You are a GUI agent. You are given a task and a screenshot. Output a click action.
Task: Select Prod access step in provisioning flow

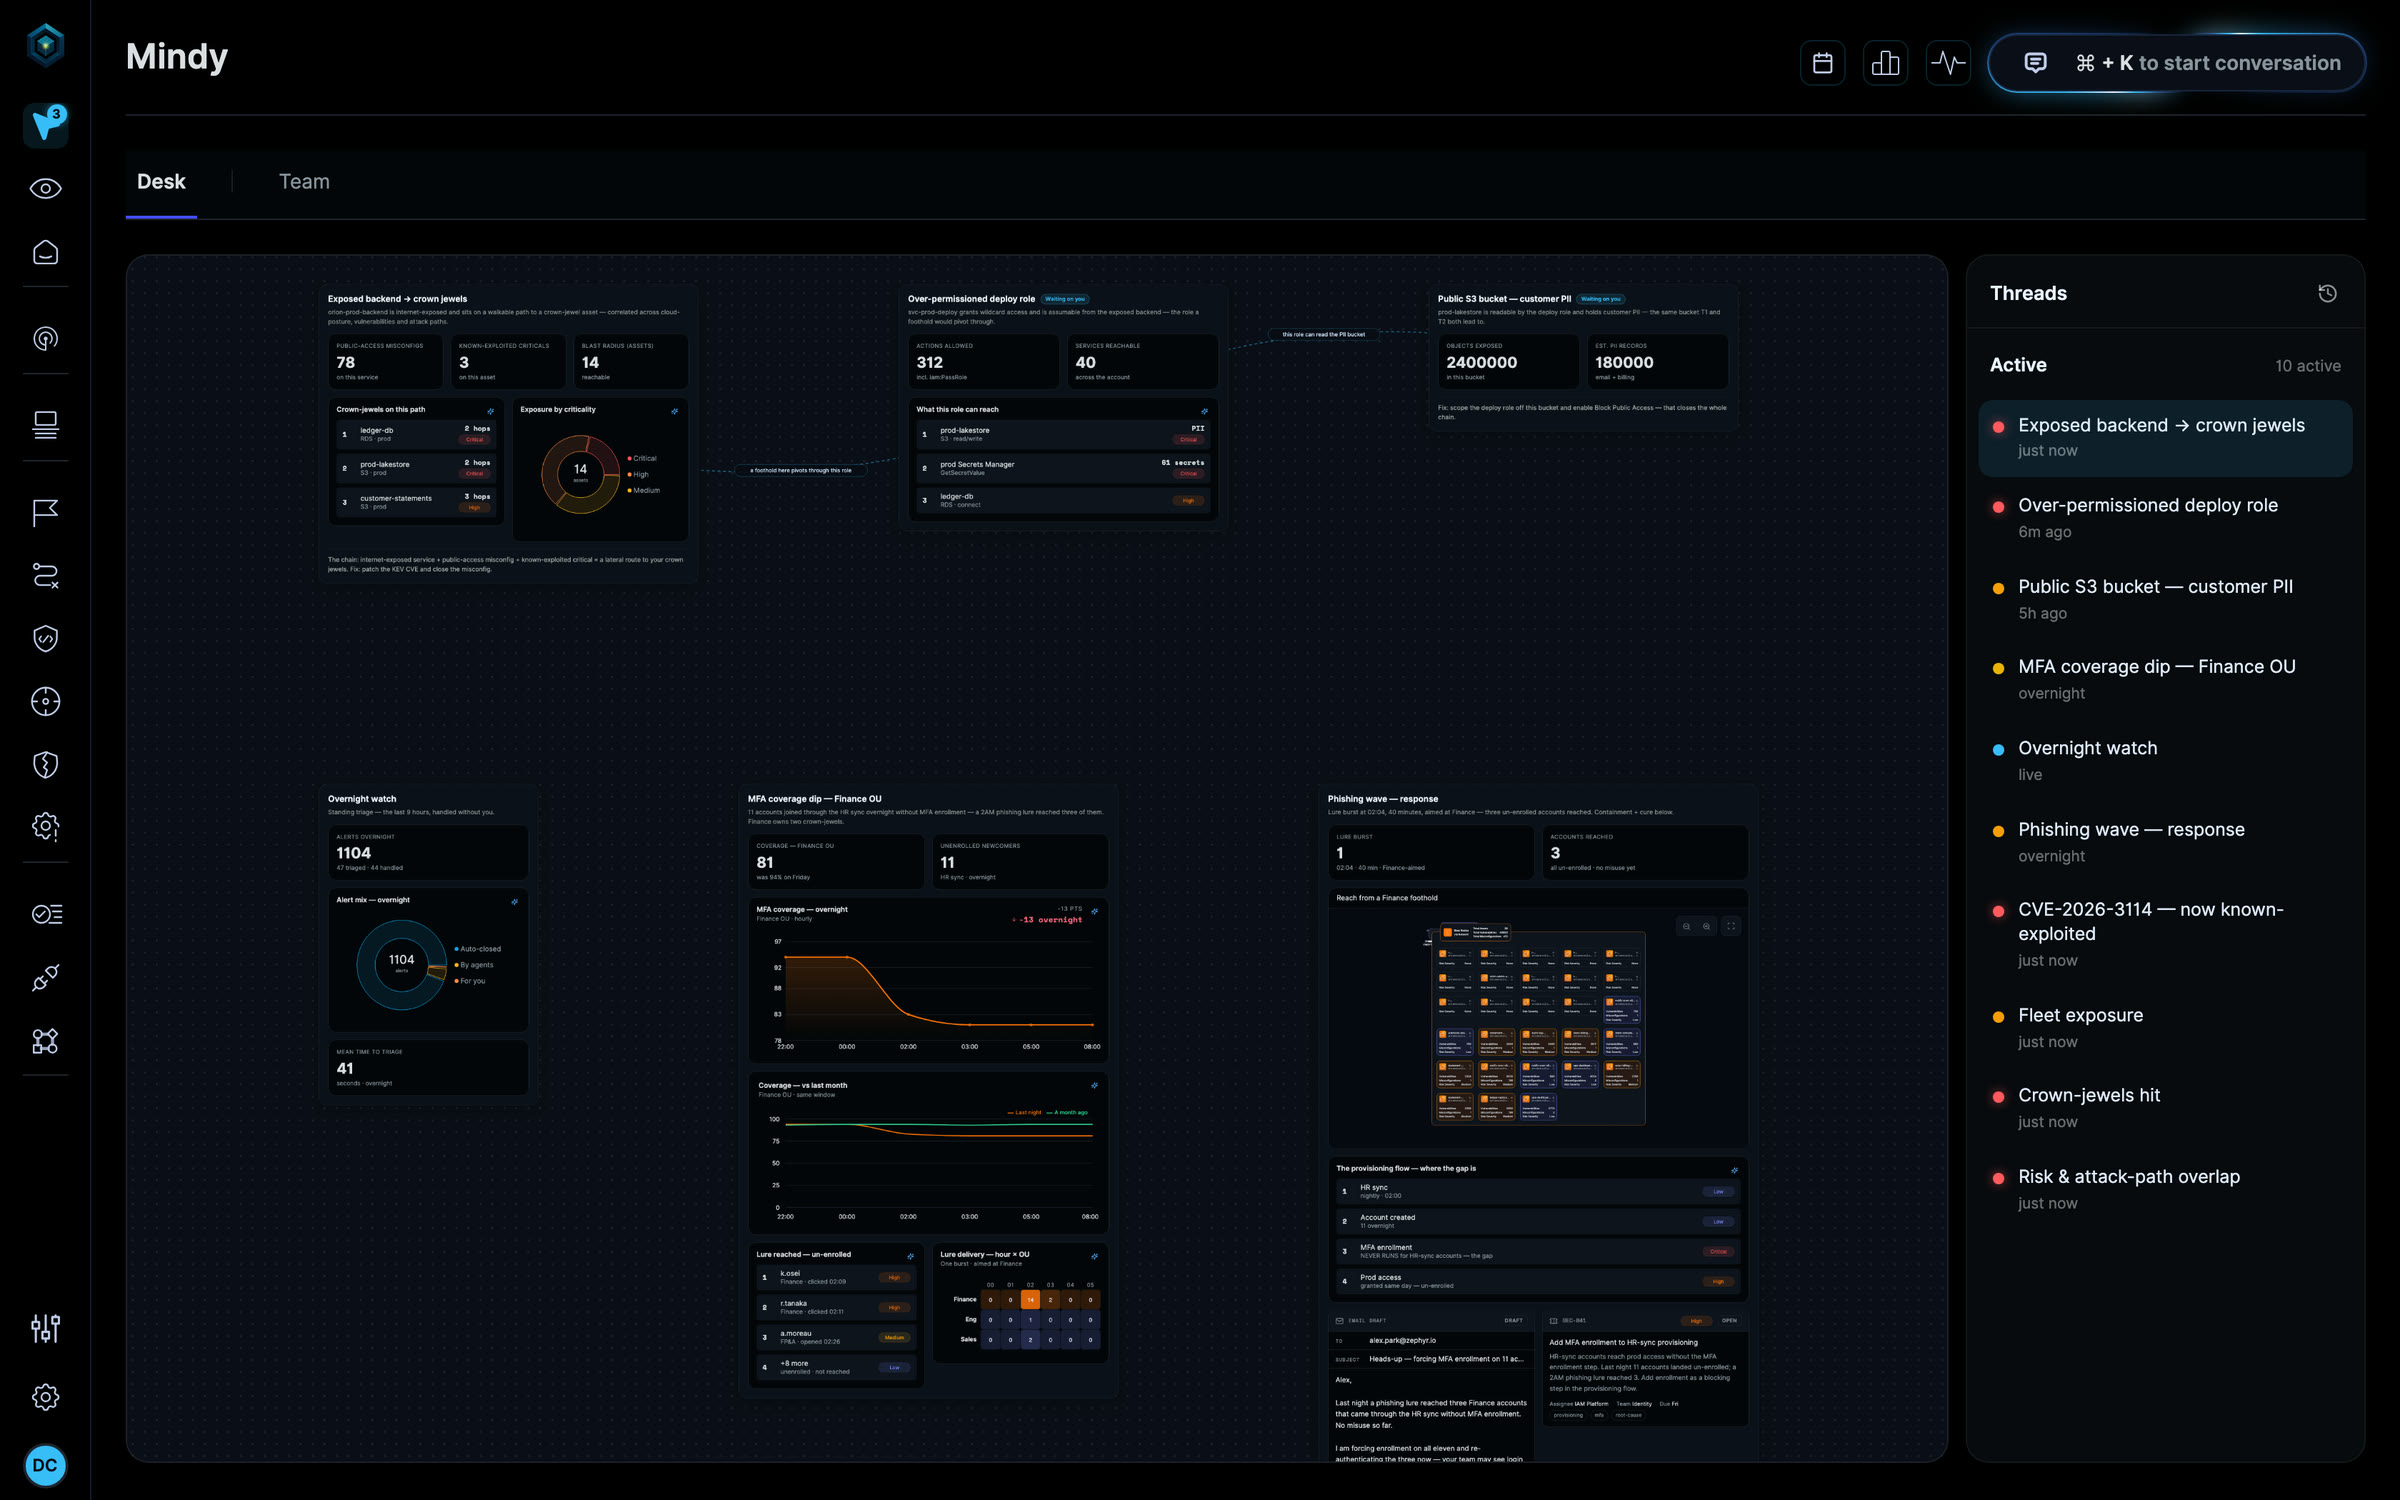1538,1281
